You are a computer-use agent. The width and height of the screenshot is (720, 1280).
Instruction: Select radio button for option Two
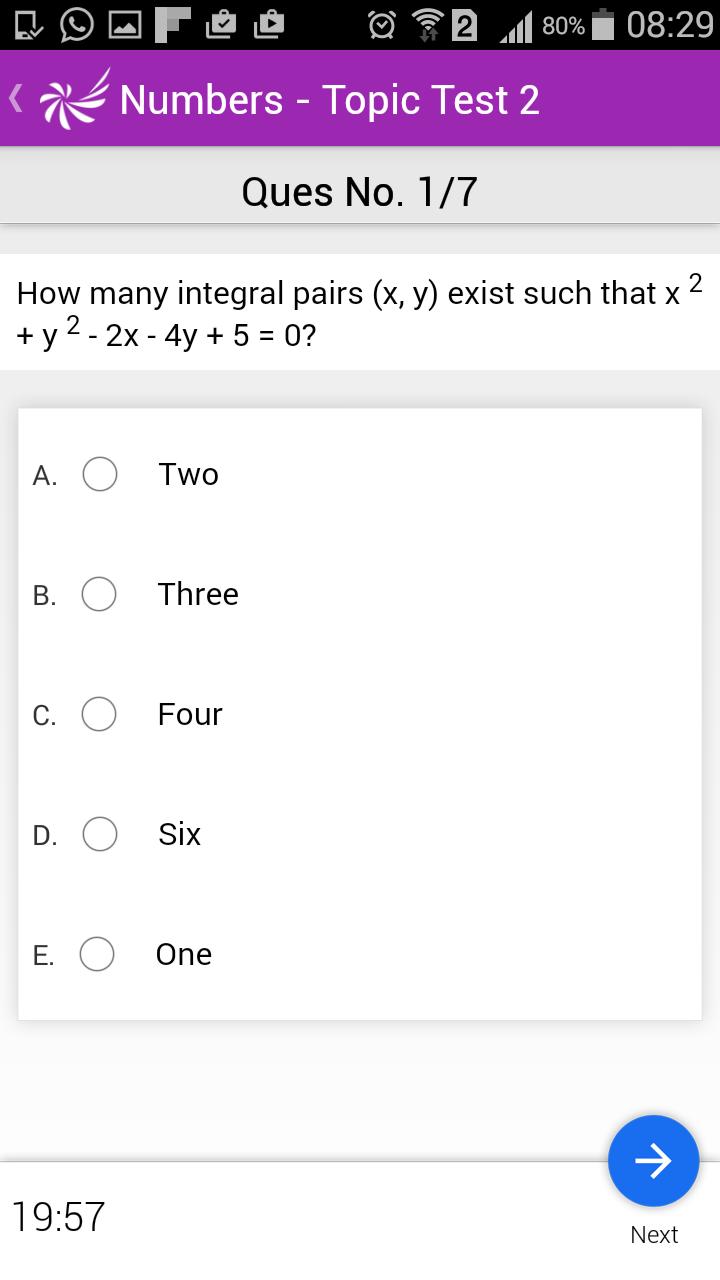pyautogui.click(x=100, y=474)
